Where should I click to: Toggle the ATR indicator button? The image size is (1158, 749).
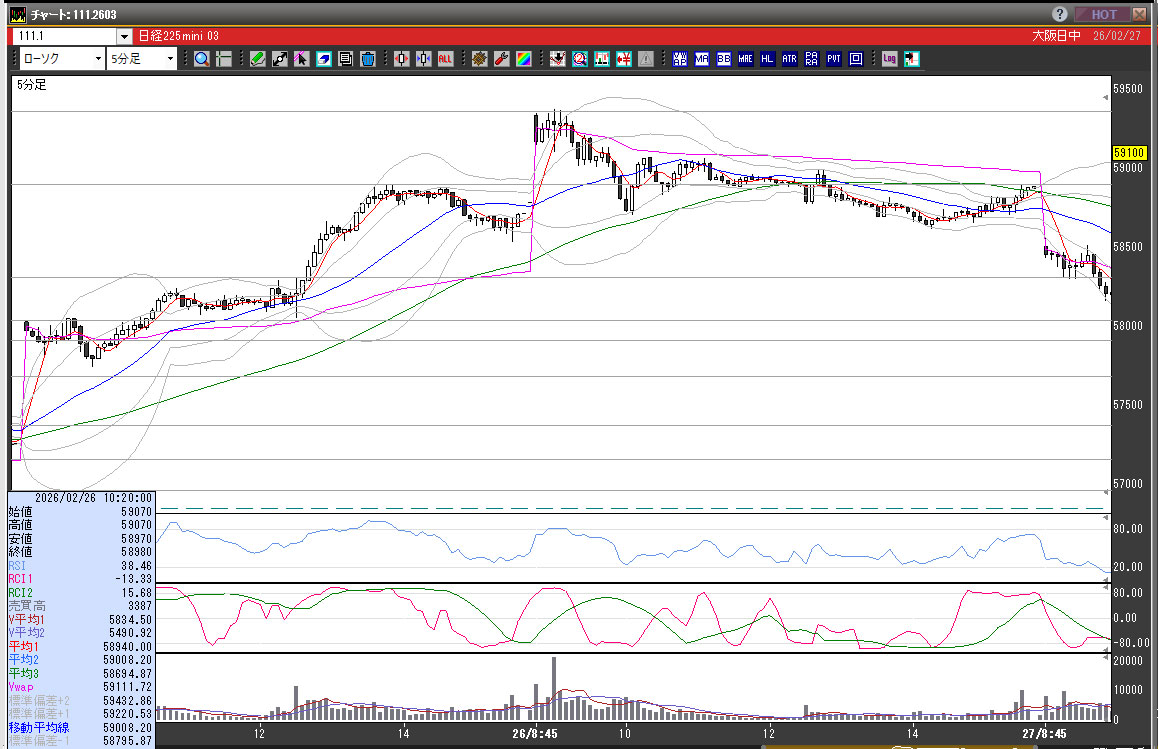789,59
